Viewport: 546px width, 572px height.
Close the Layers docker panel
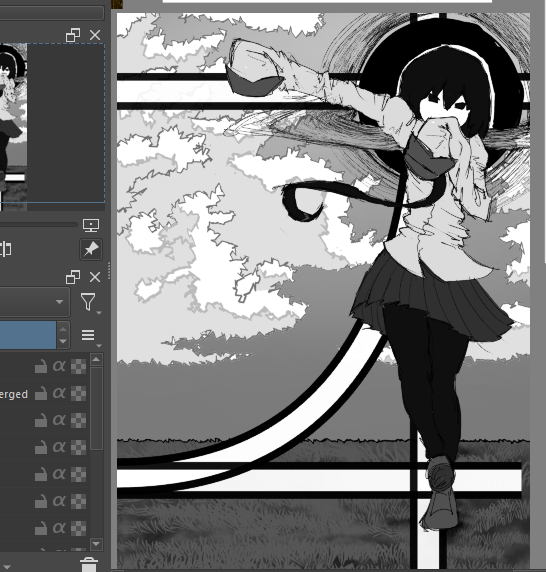pyautogui.click(x=95, y=277)
